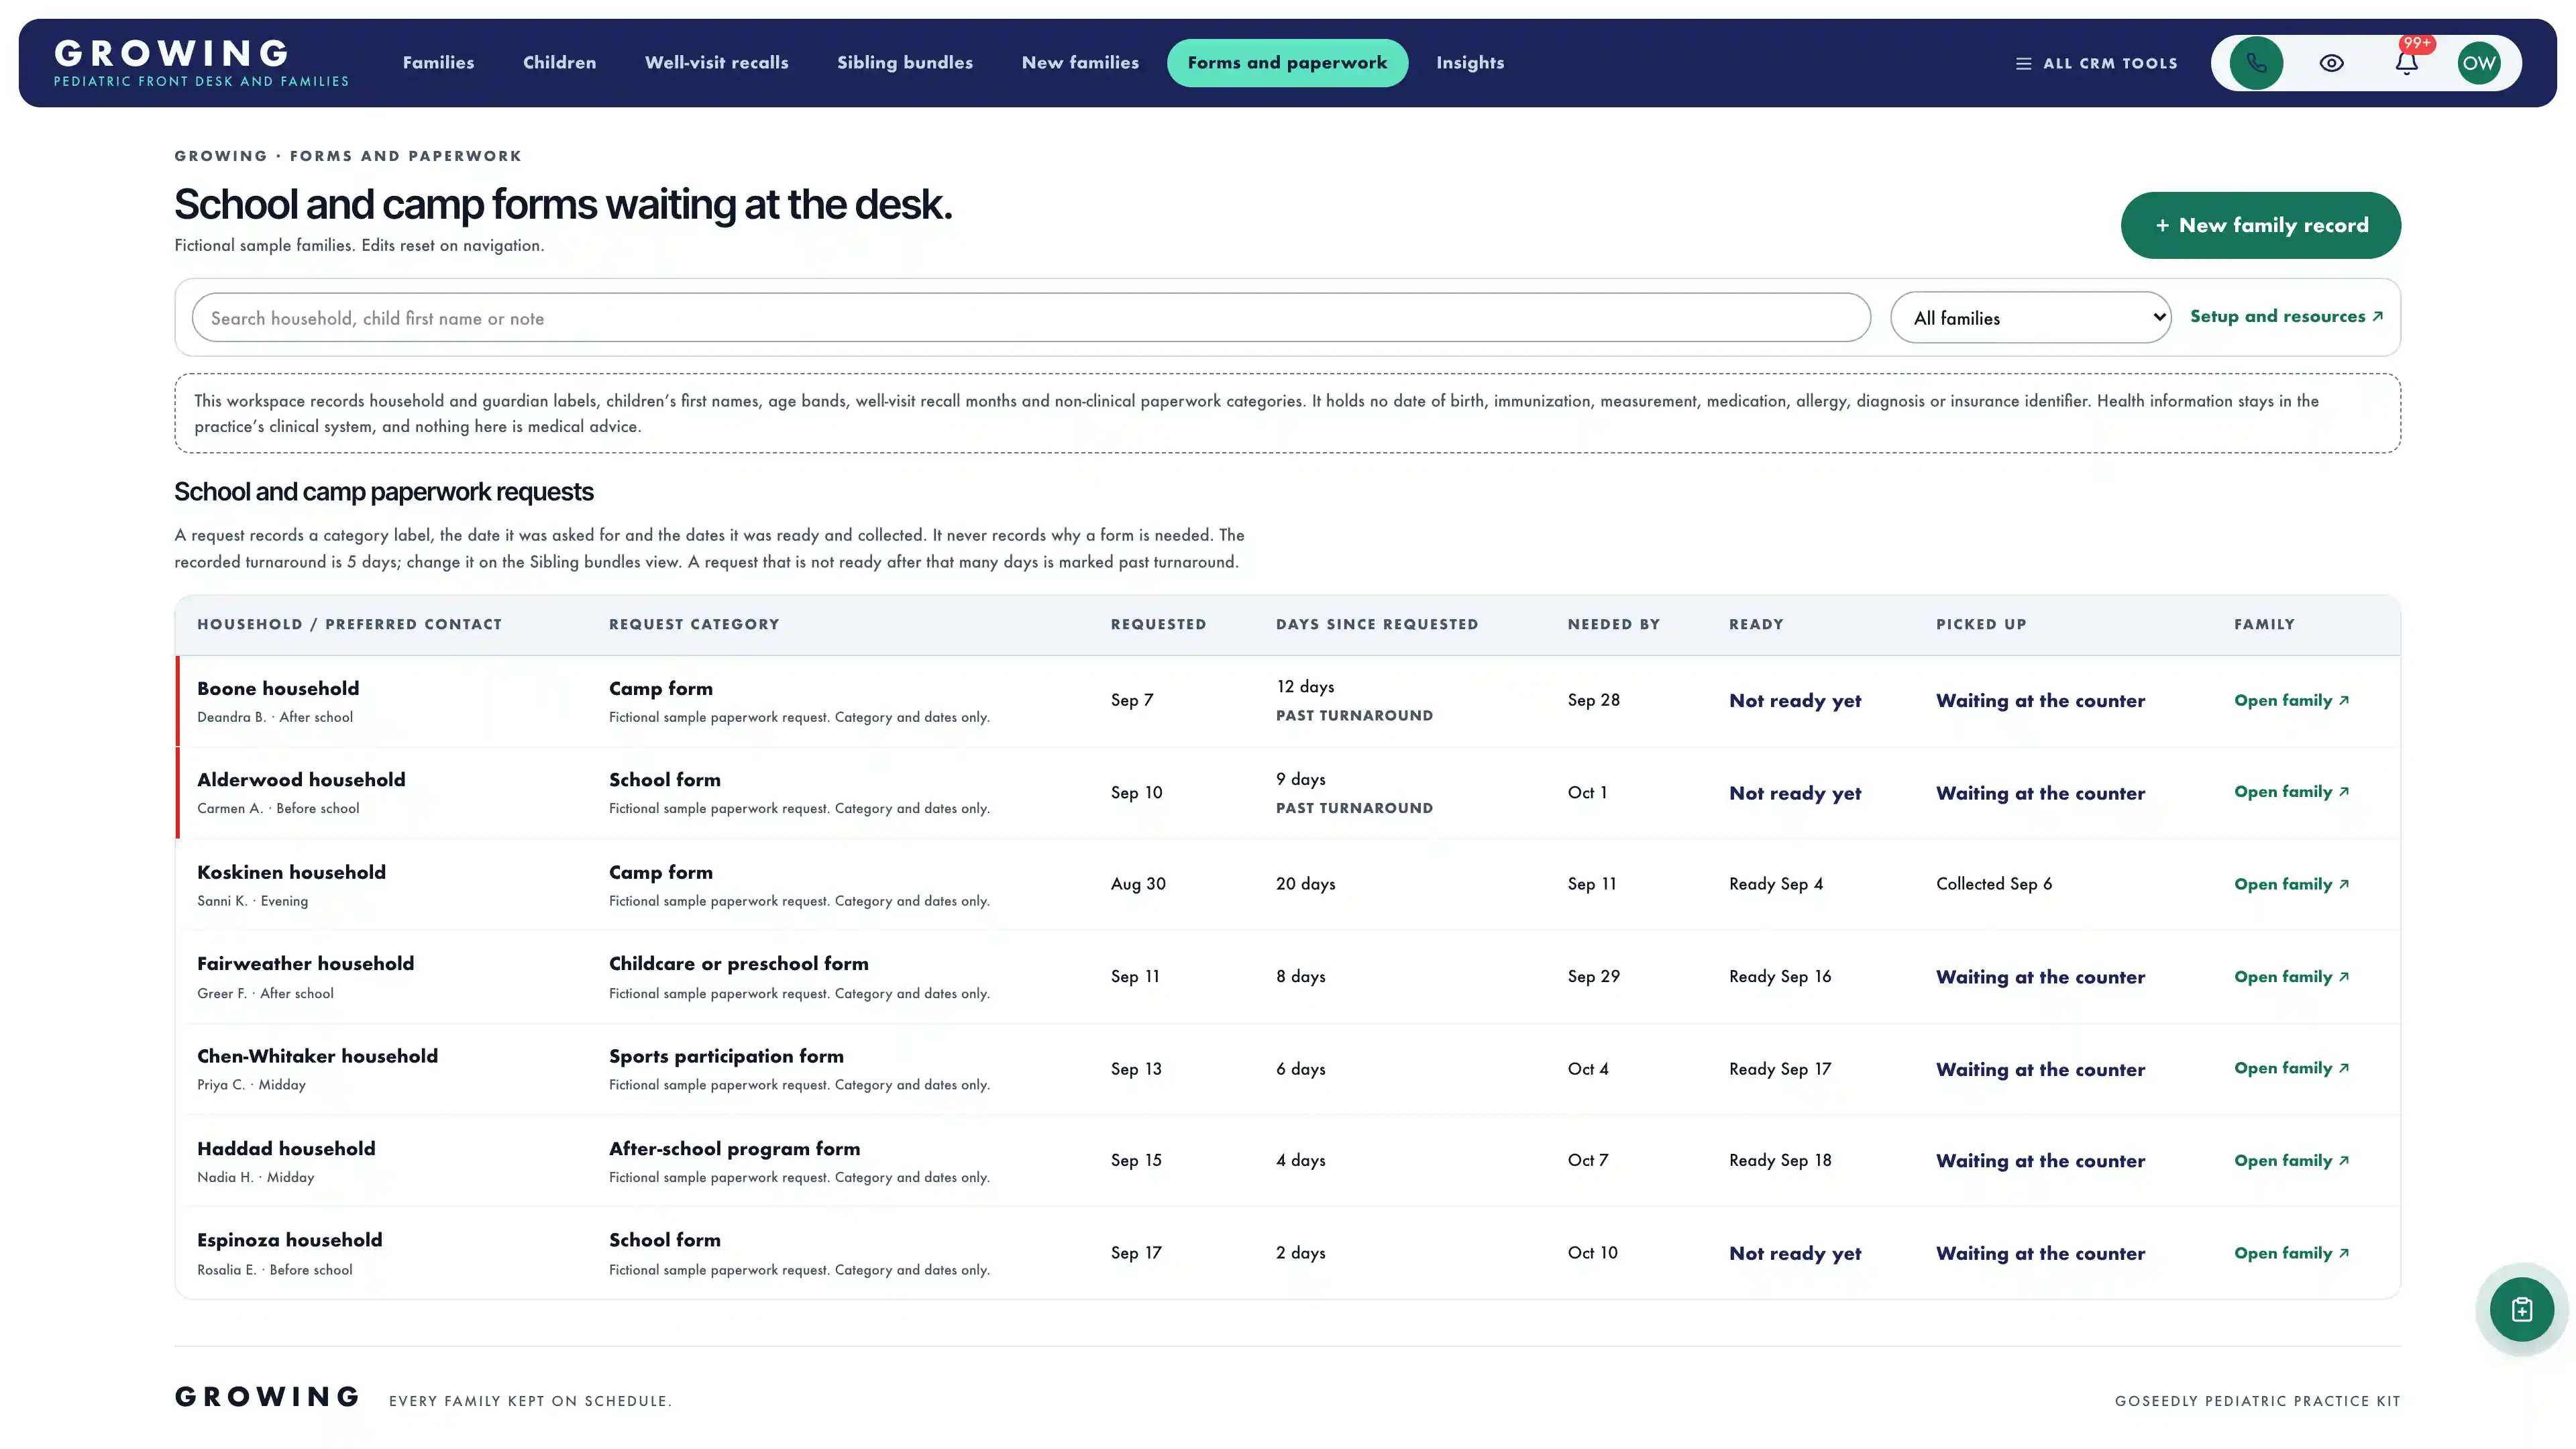Select the New families tab
This screenshot has height=1449, width=2576.
tap(1080, 63)
